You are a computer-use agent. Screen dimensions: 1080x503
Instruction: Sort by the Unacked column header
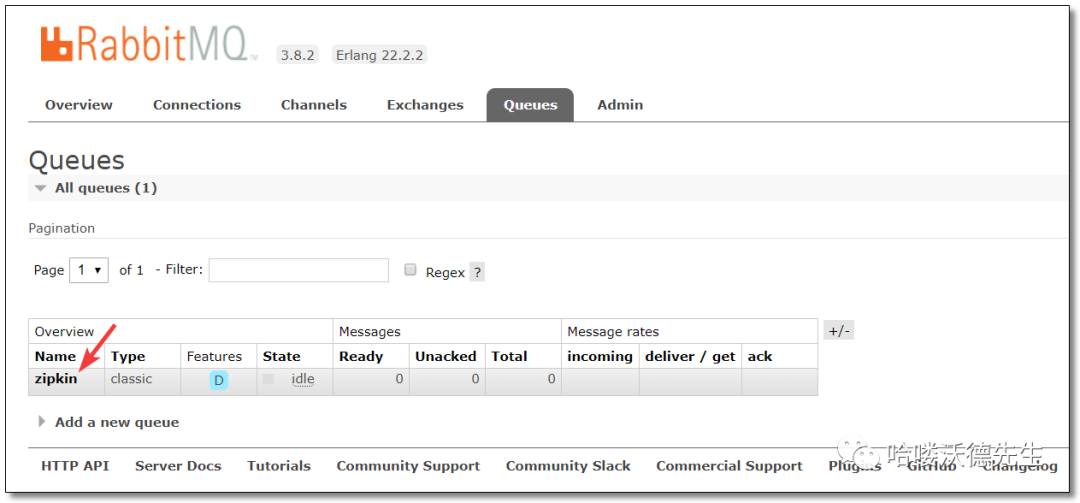[446, 356]
